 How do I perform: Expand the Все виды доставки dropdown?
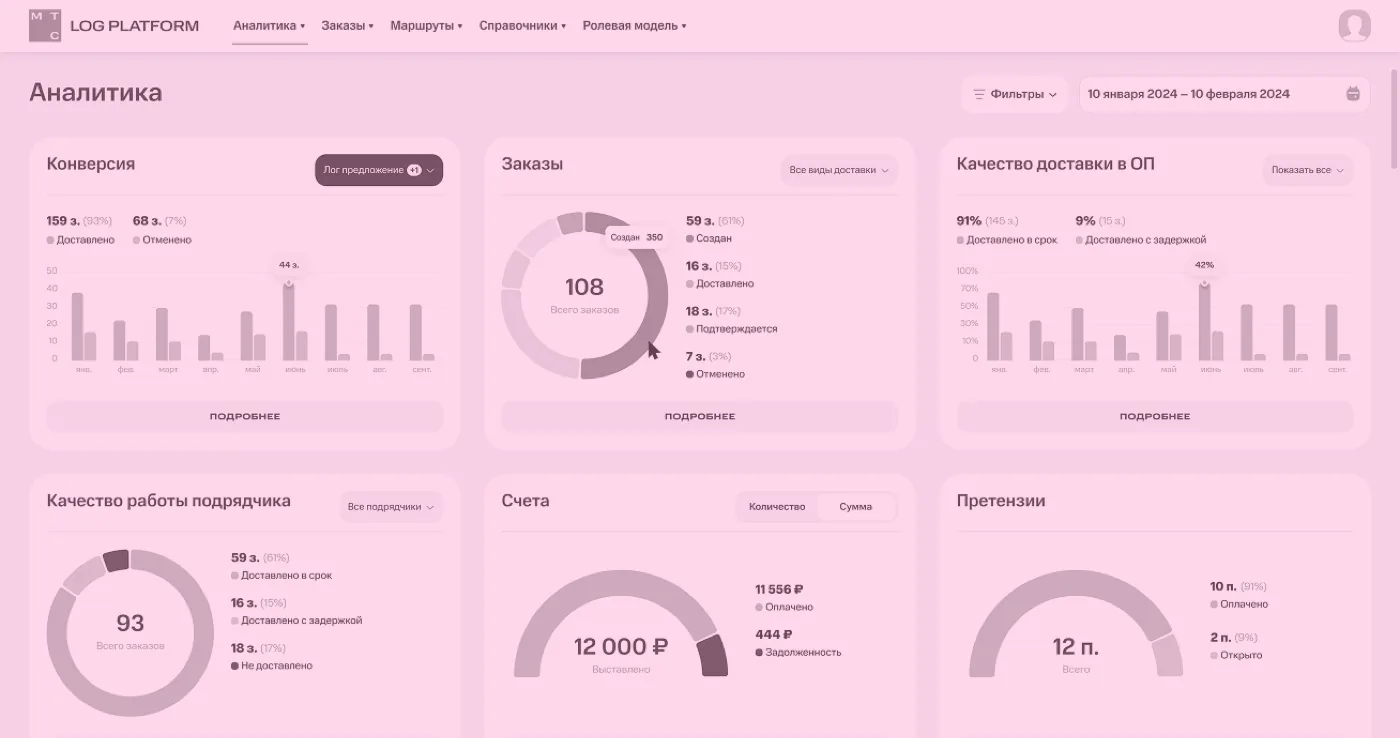point(839,170)
